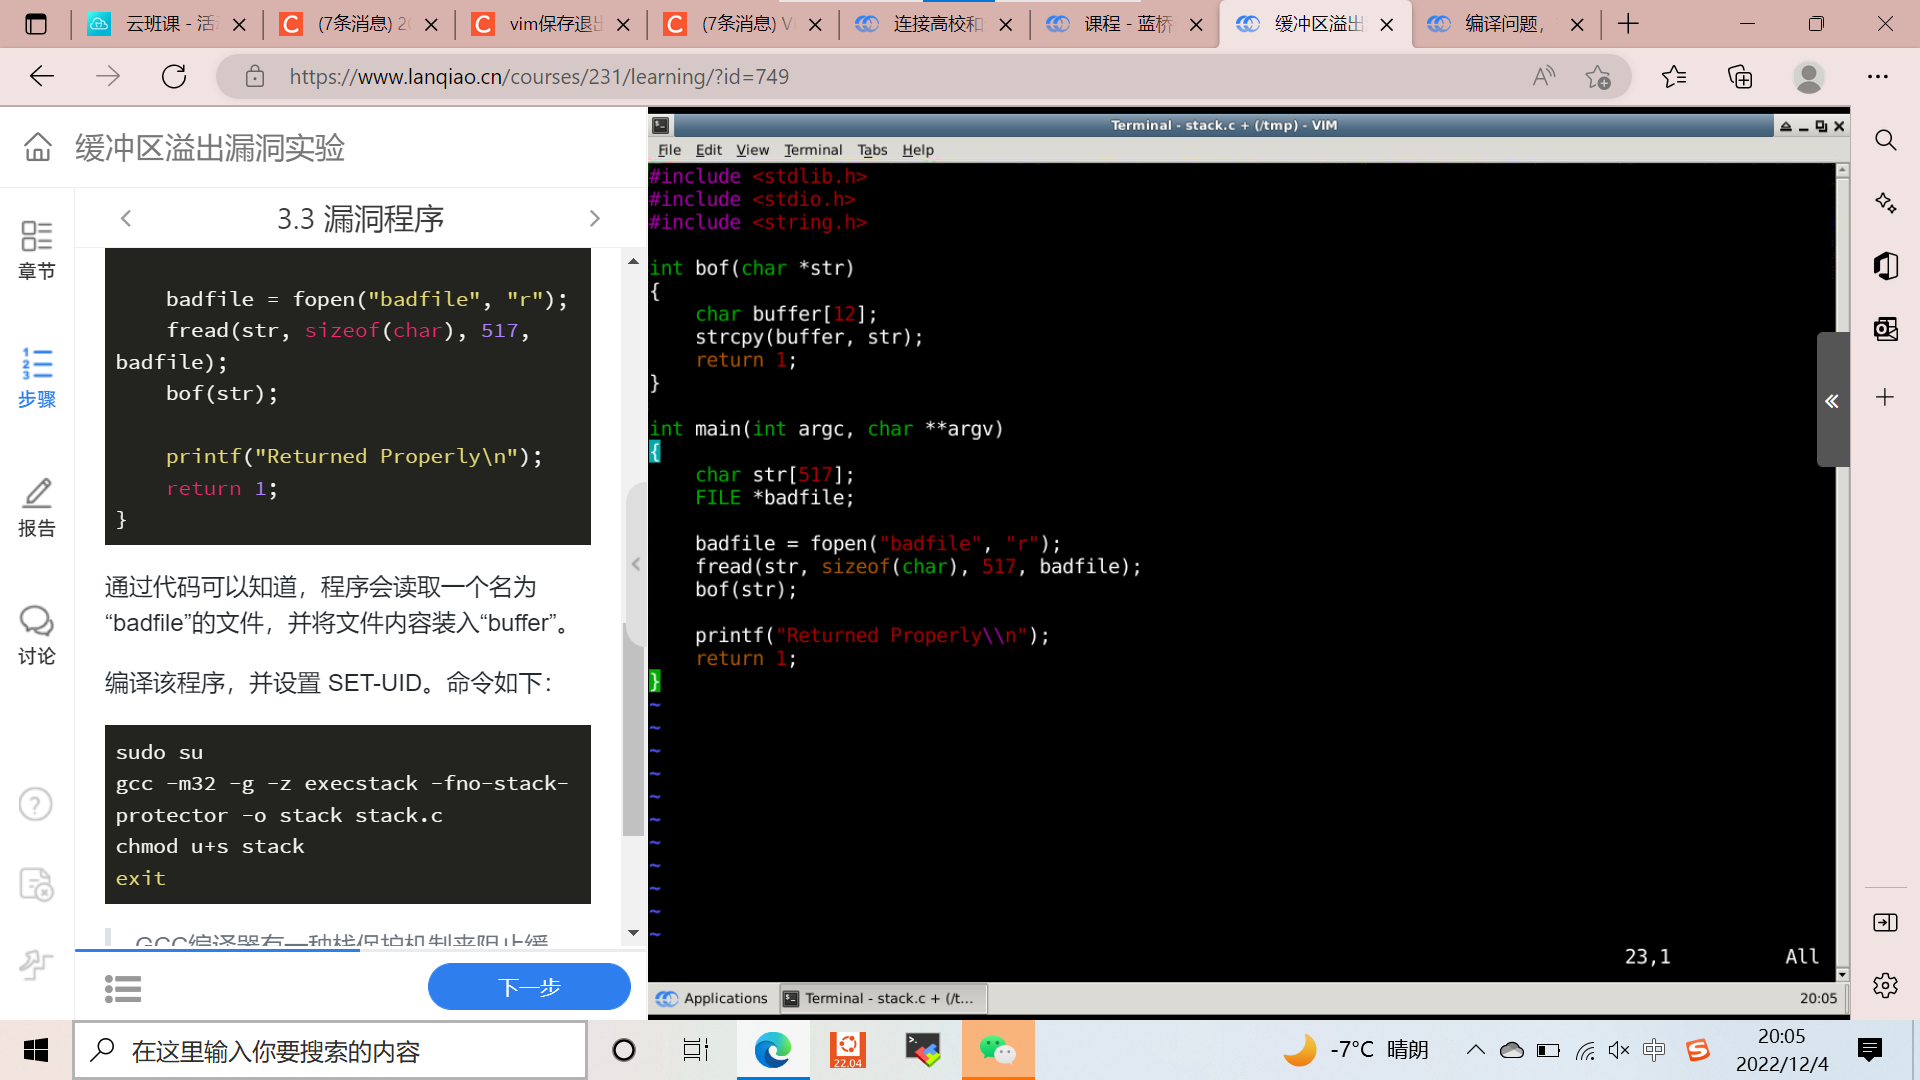Screen dimensions: 1920x1080
Task: Expand the right side panel double-chevron
Action: 1831,400
